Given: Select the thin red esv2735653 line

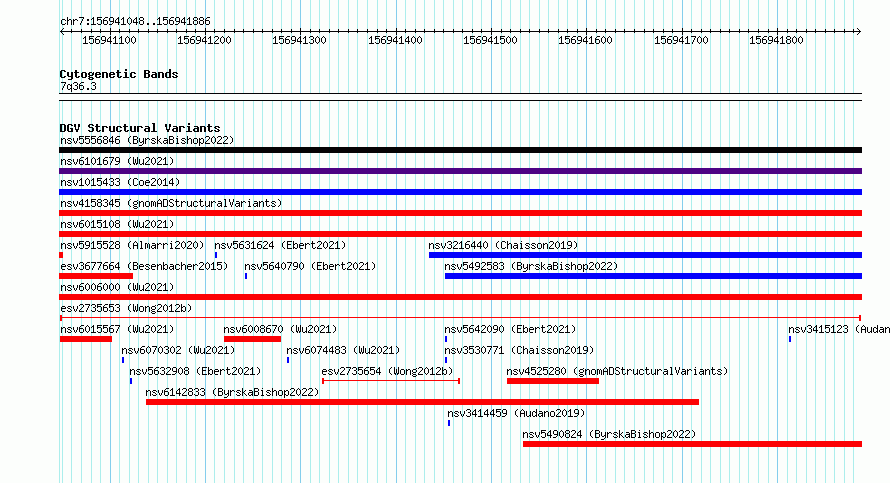Looking at the screenshot, I should coord(460,318).
